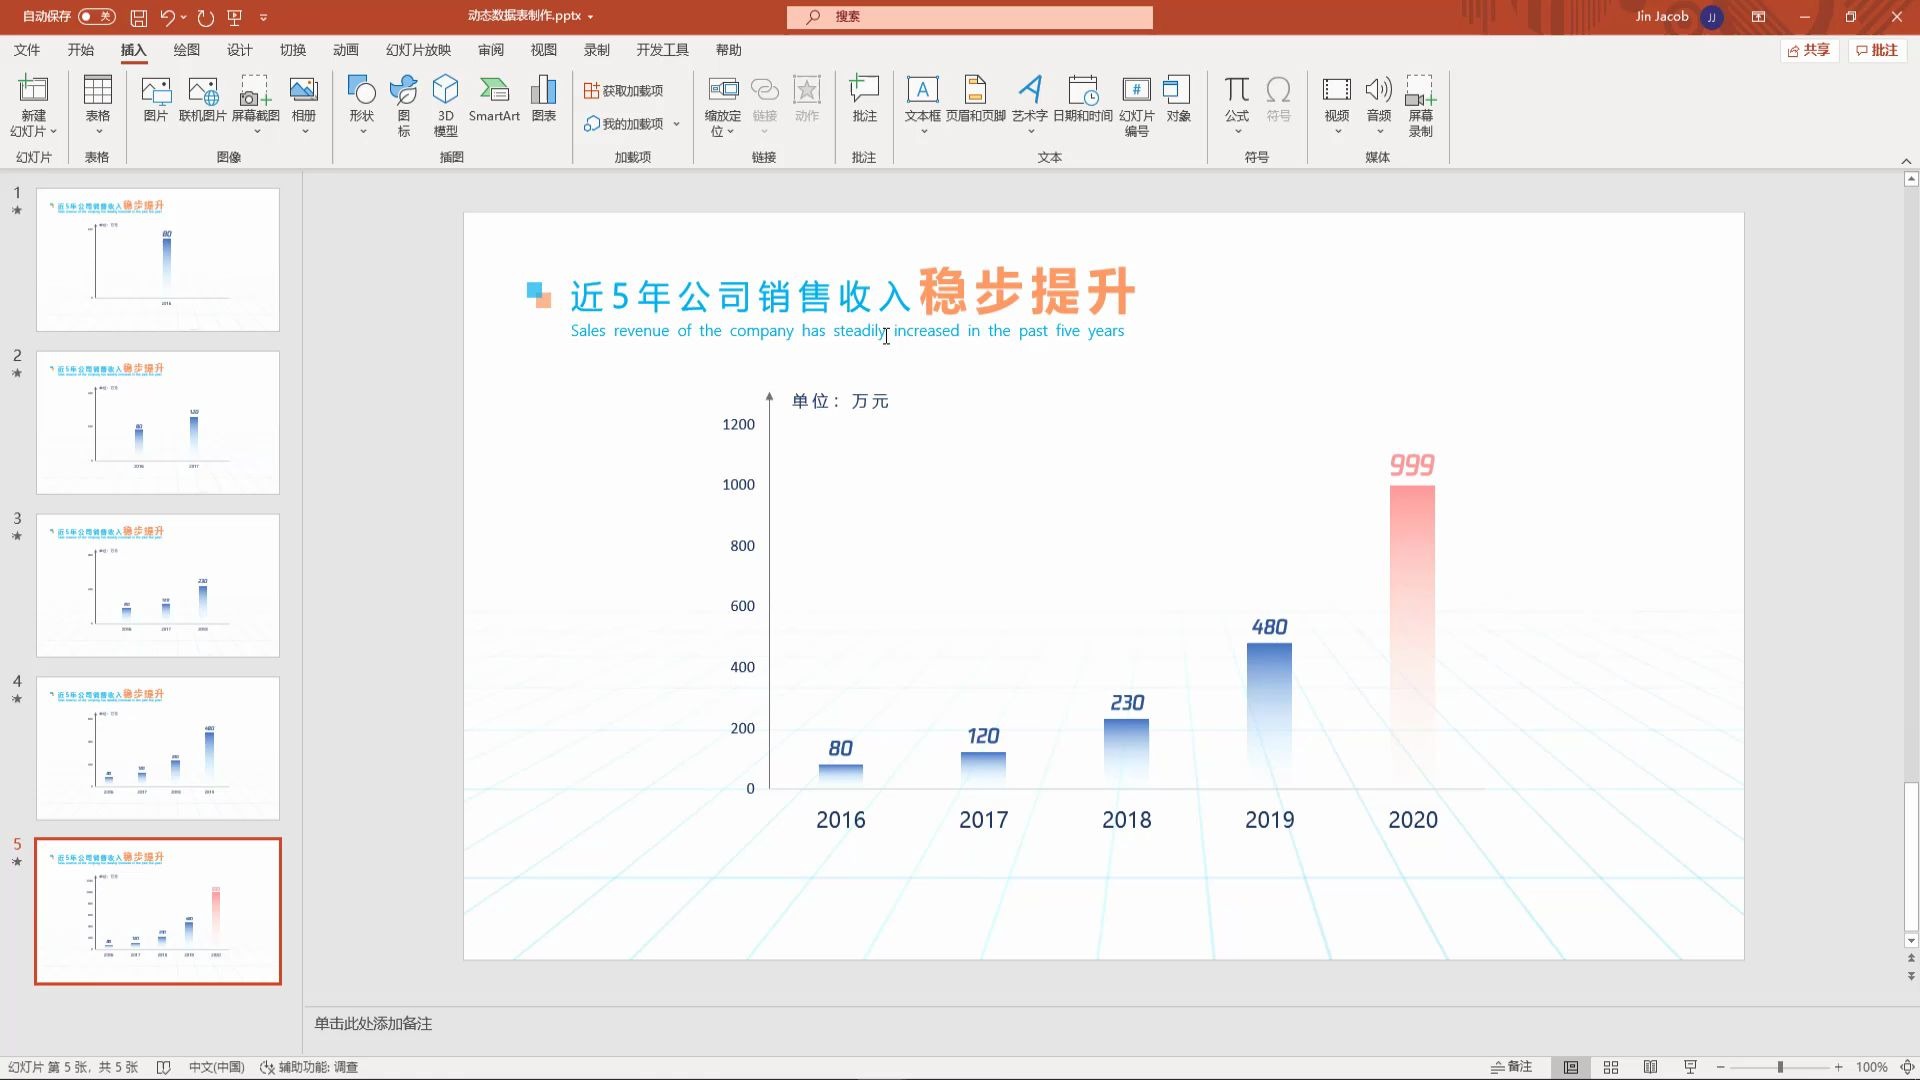Insert Video (视频)
The image size is (1920, 1080).
pos(1337,106)
